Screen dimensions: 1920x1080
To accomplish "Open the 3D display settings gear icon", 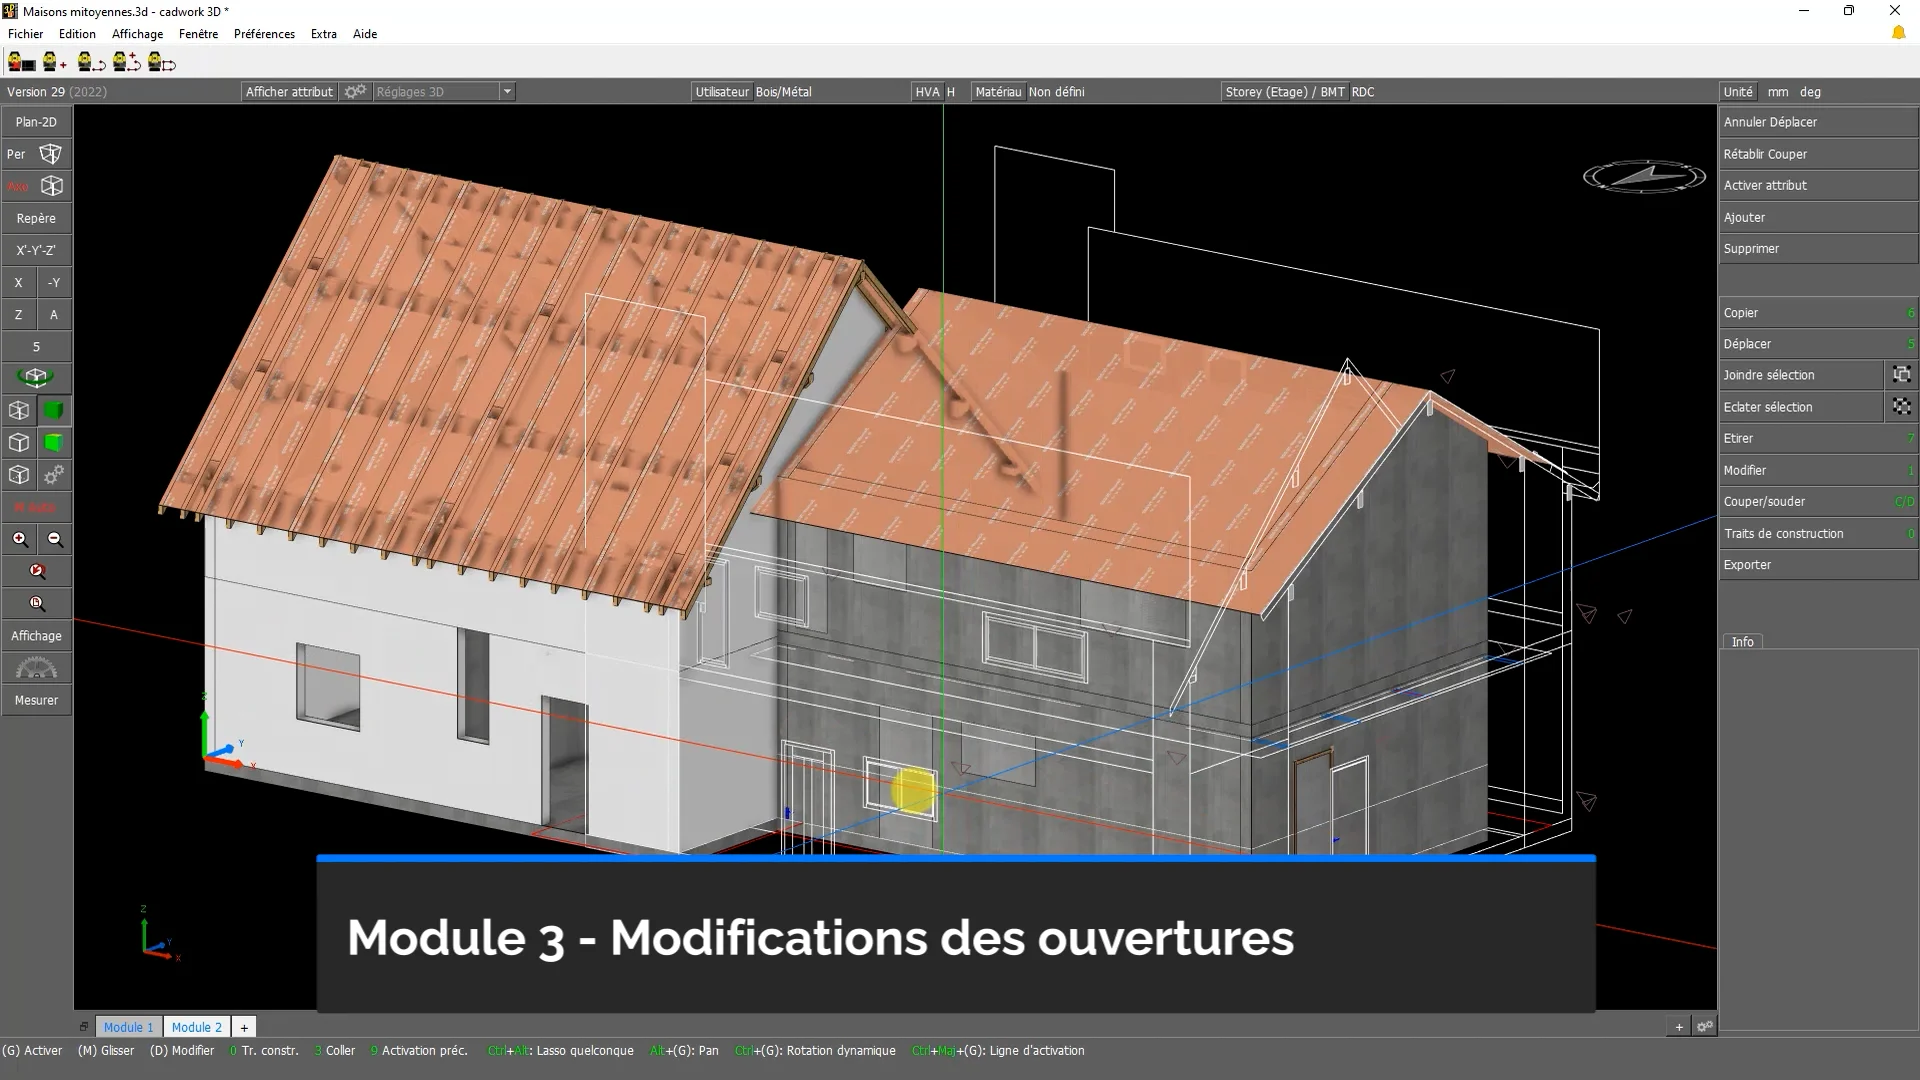I will (355, 91).
